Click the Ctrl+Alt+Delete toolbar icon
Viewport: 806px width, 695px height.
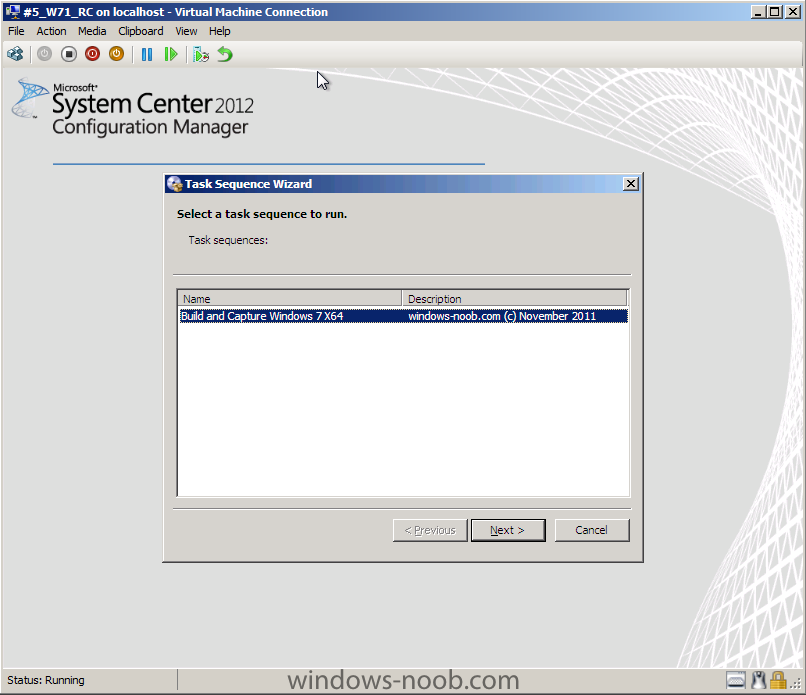pyautogui.click(x=15, y=54)
